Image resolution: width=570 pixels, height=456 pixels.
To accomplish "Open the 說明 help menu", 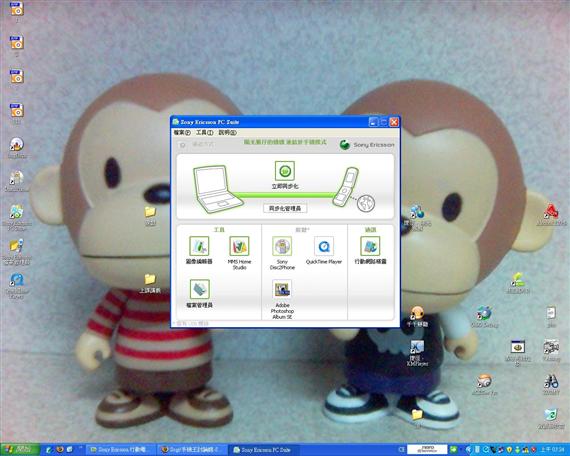I will pos(227,132).
